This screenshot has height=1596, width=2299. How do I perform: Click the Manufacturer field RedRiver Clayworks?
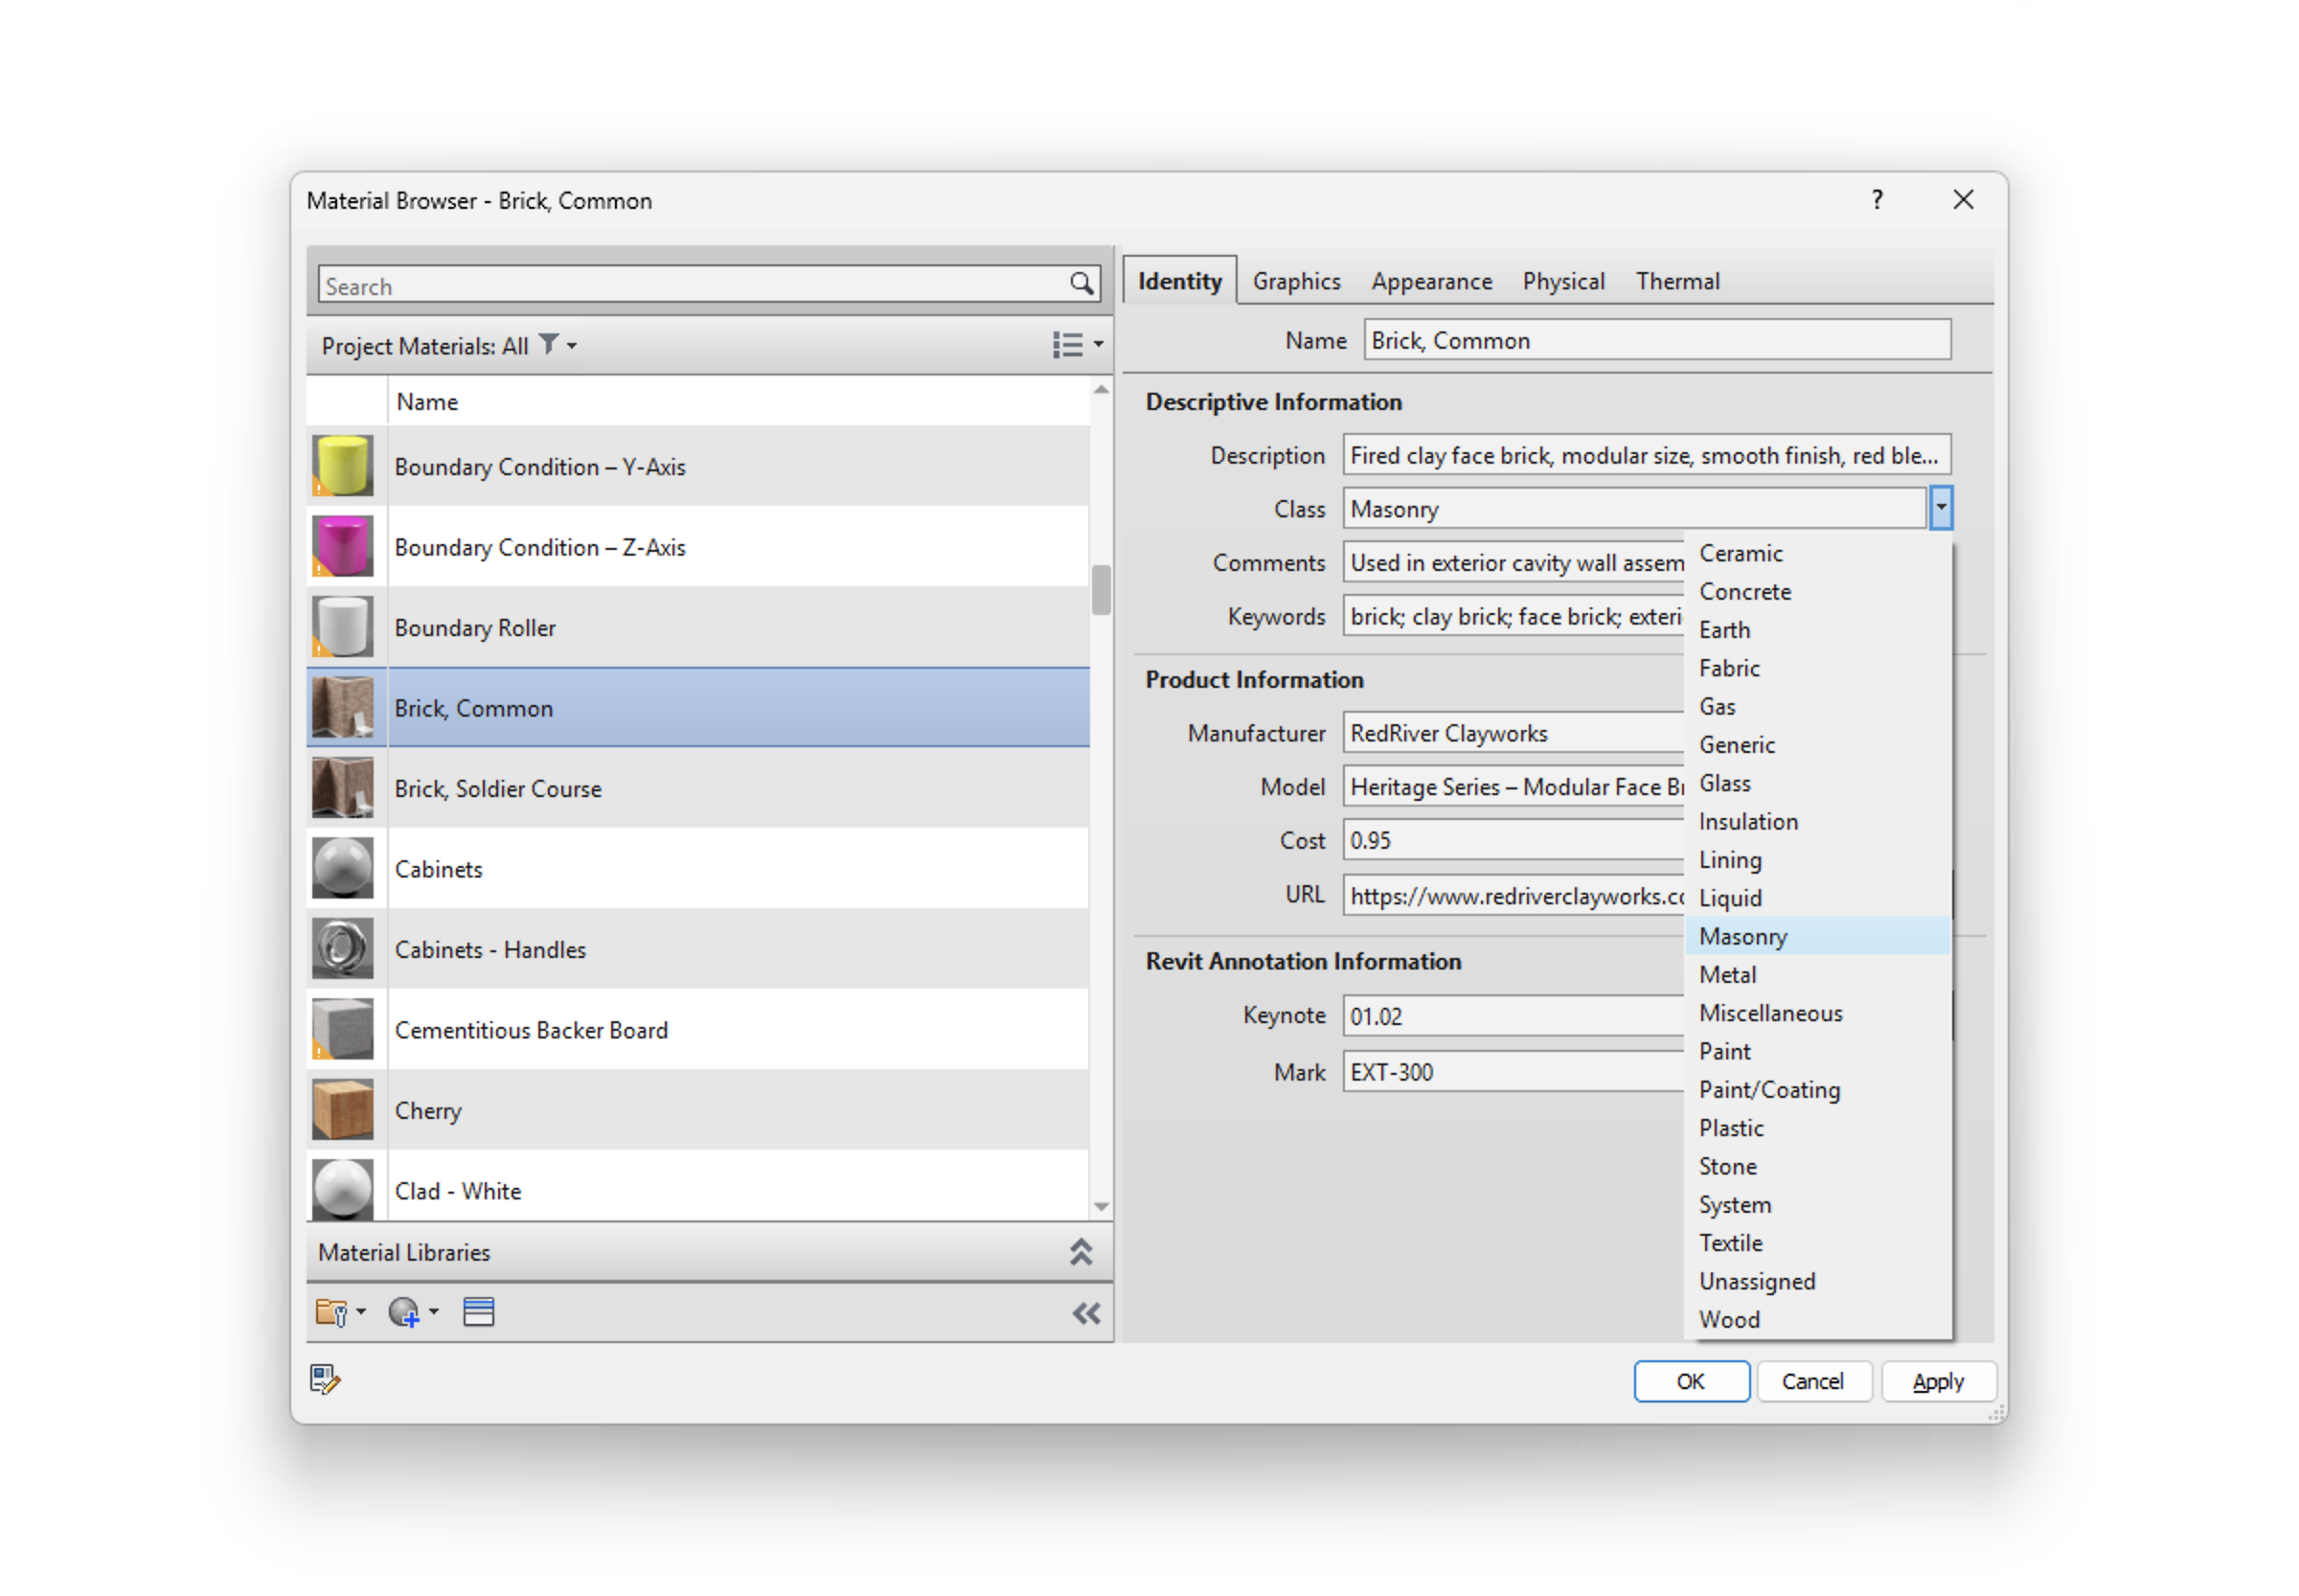point(1513,733)
